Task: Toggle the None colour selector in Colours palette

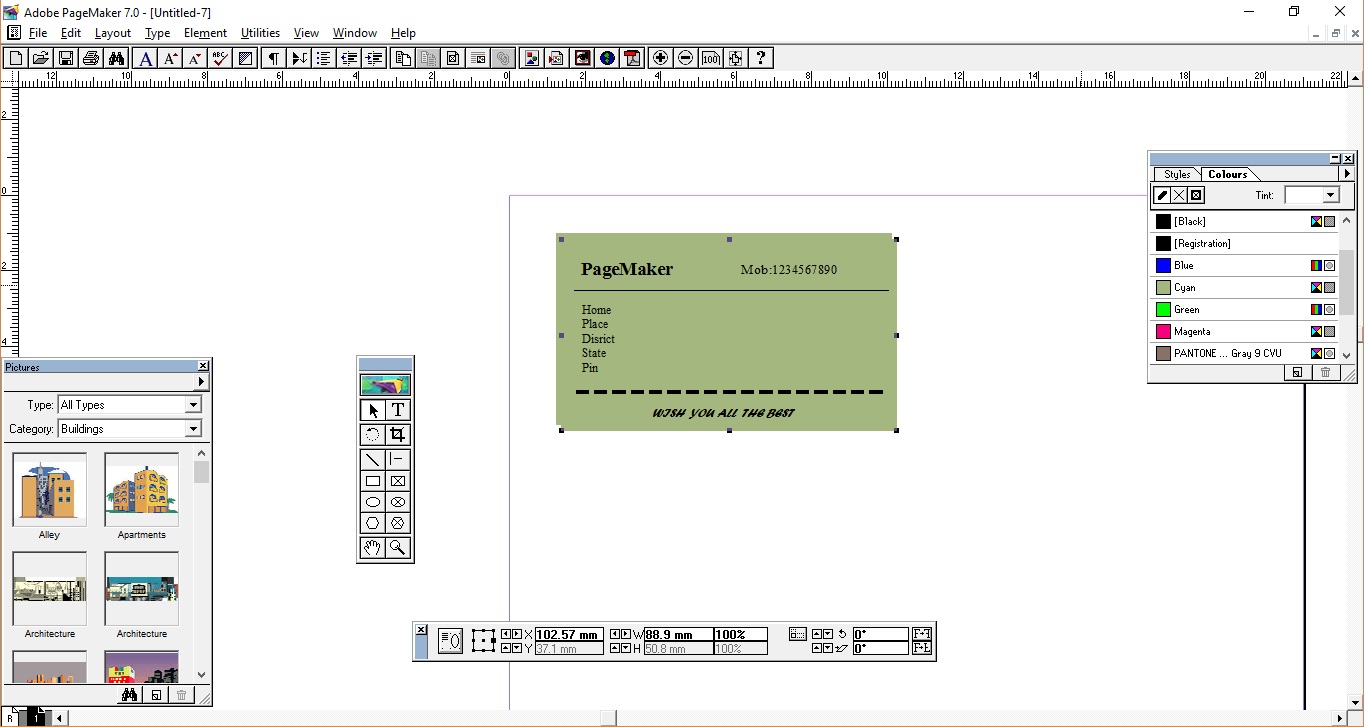Action: 1178,195
